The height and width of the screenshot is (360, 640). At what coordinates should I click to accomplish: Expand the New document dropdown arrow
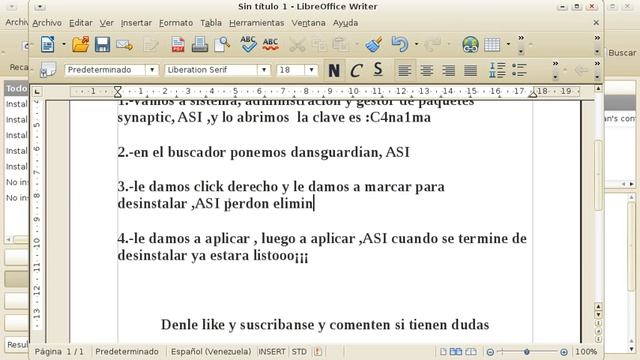click(x=64, y=44)
